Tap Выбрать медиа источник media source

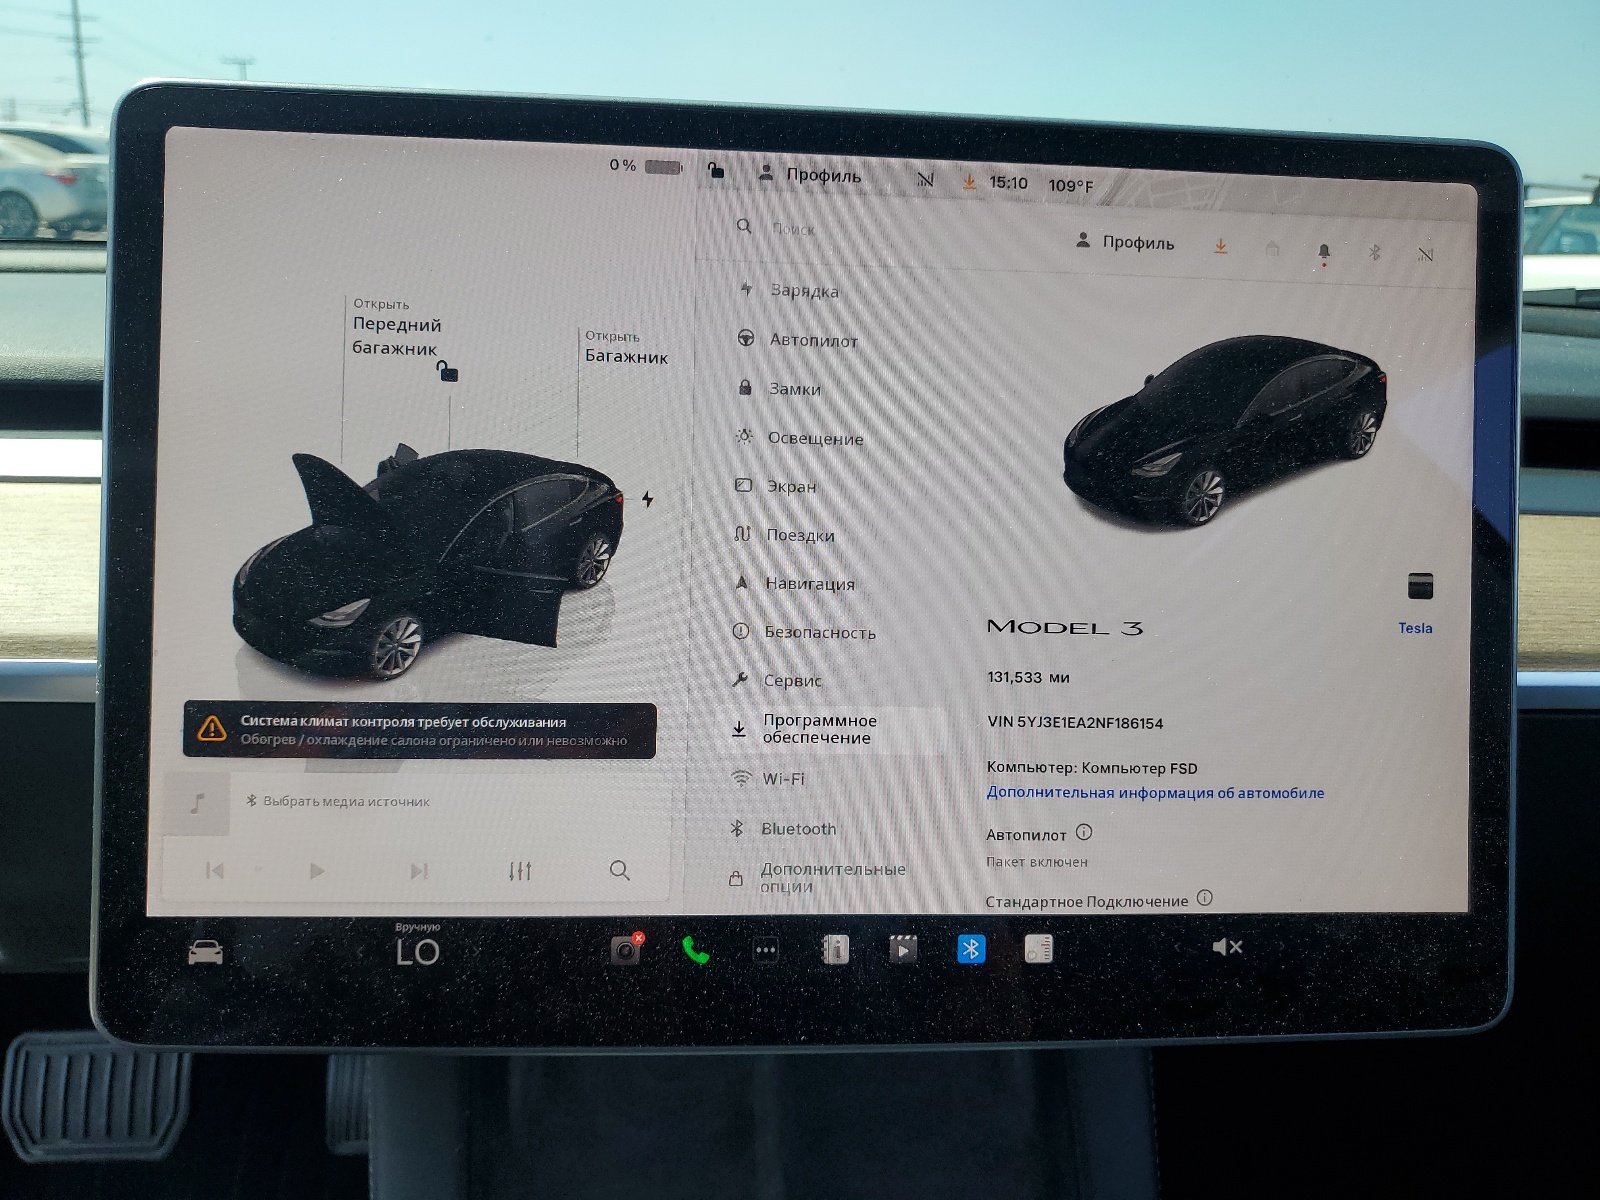338,801
